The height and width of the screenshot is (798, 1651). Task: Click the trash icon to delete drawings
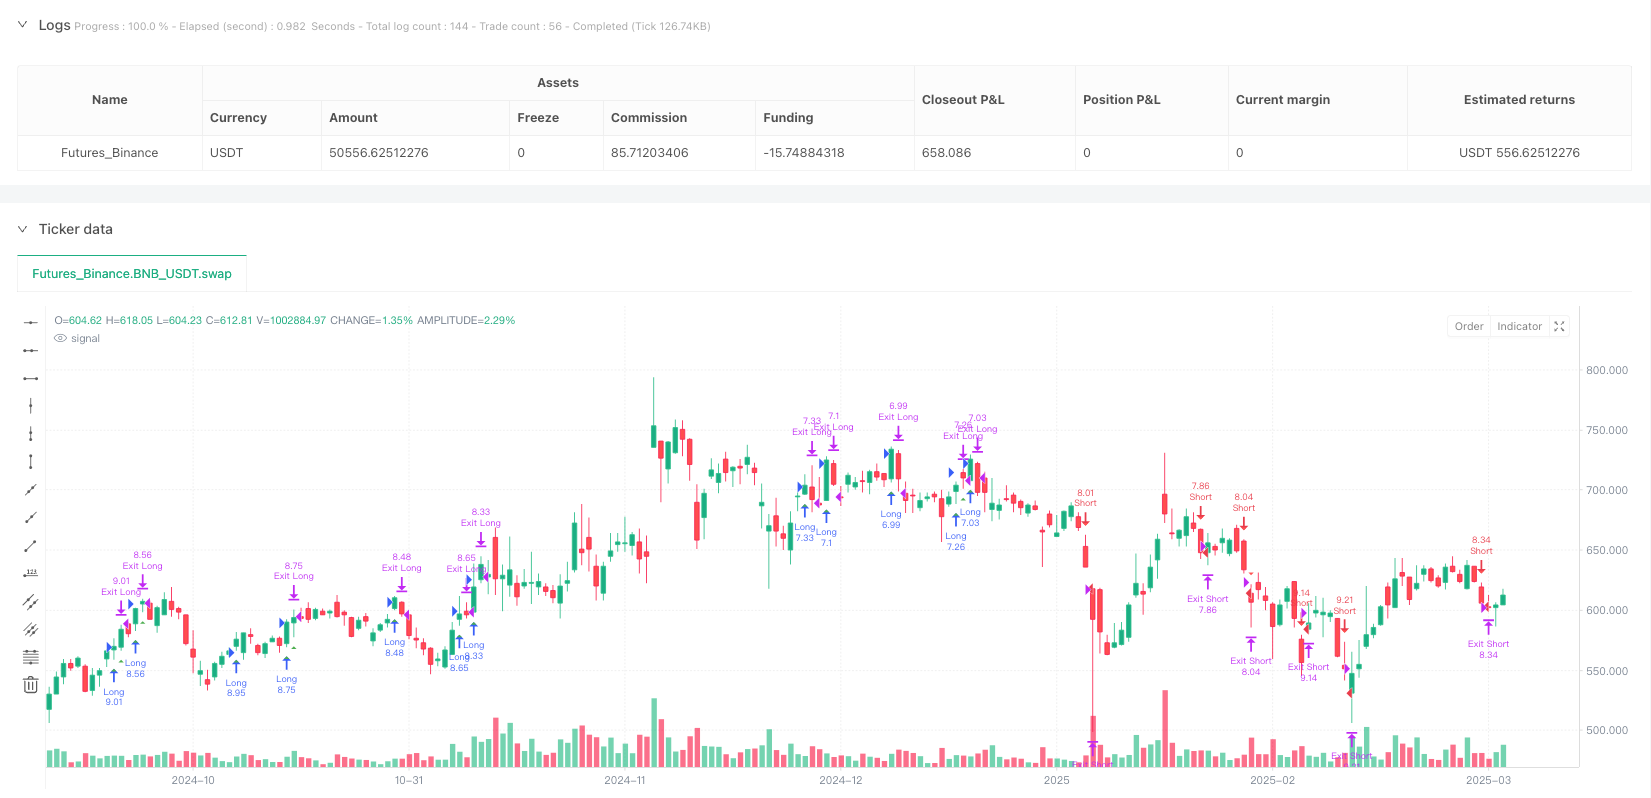tap(31, 685)
